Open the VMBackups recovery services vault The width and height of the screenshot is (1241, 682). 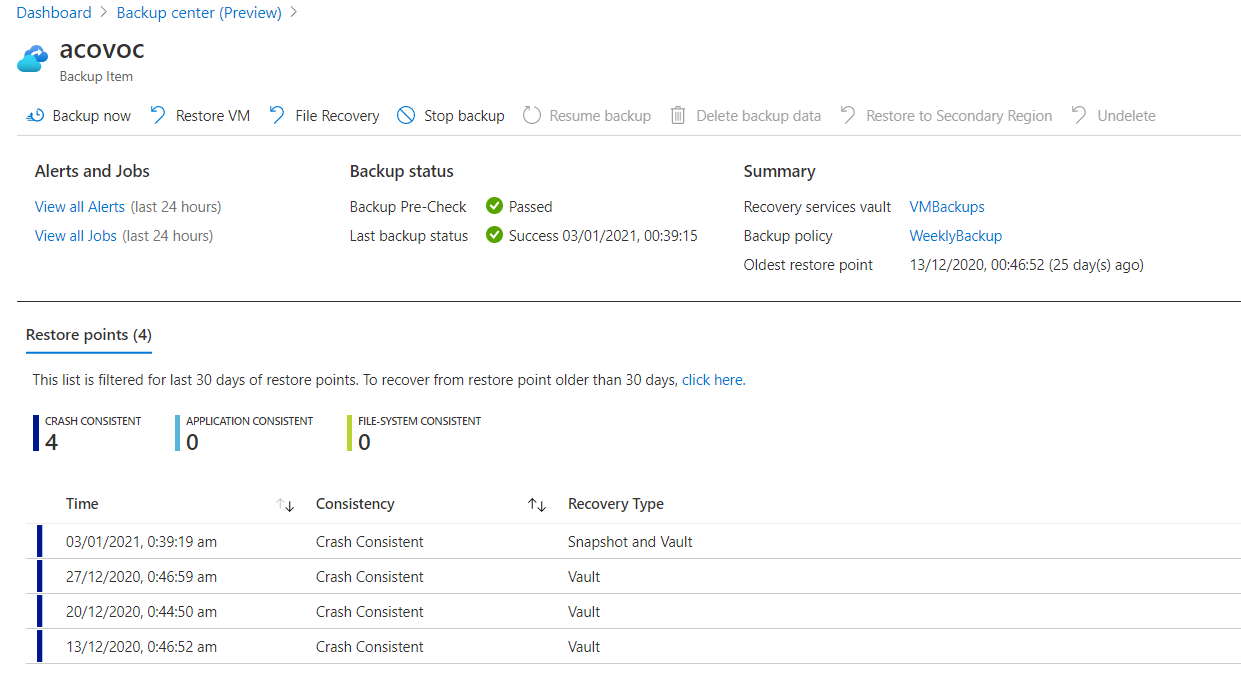tap(946, 206)
